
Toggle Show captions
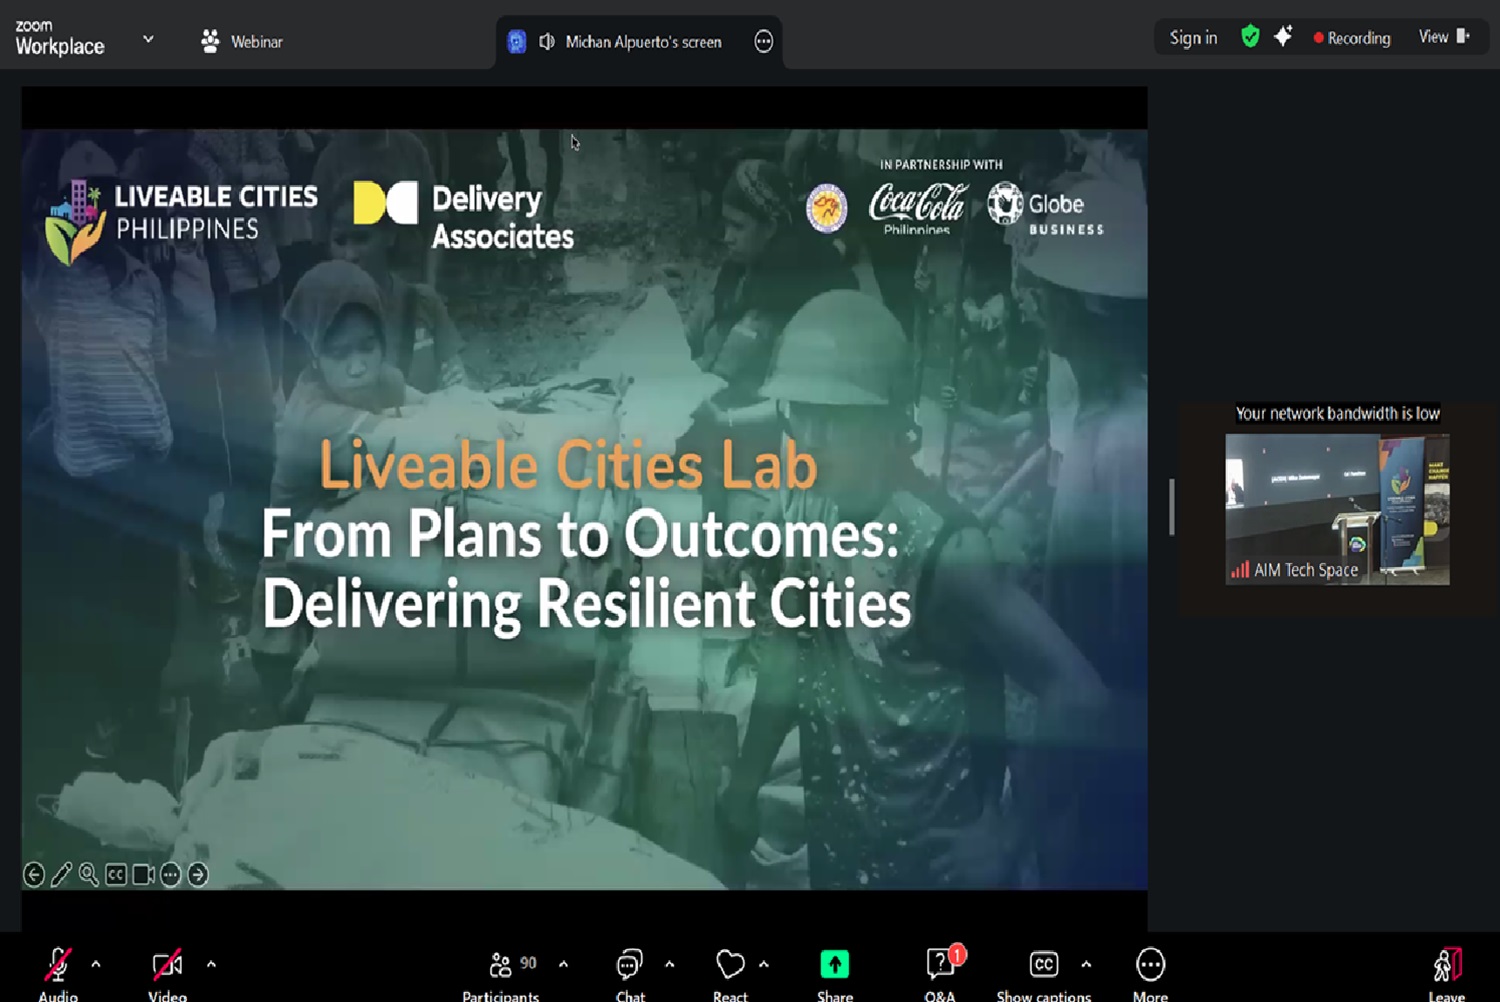coord(1043,965)
